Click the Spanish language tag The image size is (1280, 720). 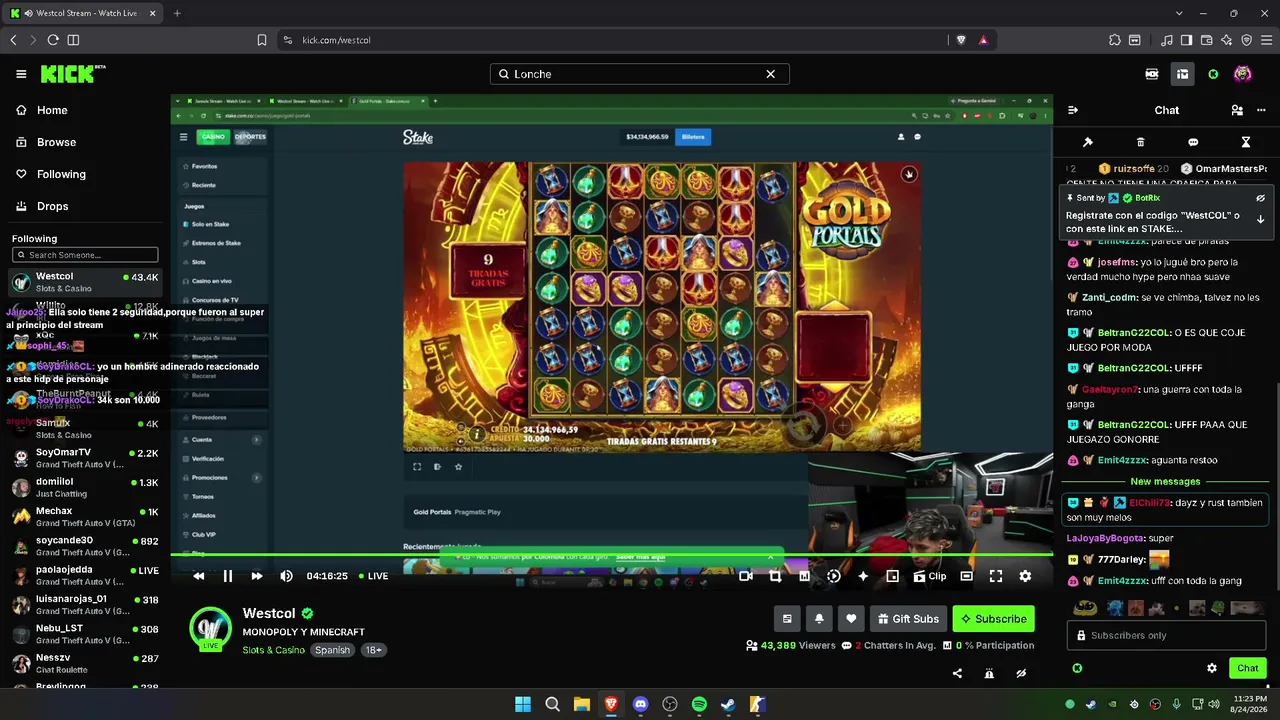(332, 650)
